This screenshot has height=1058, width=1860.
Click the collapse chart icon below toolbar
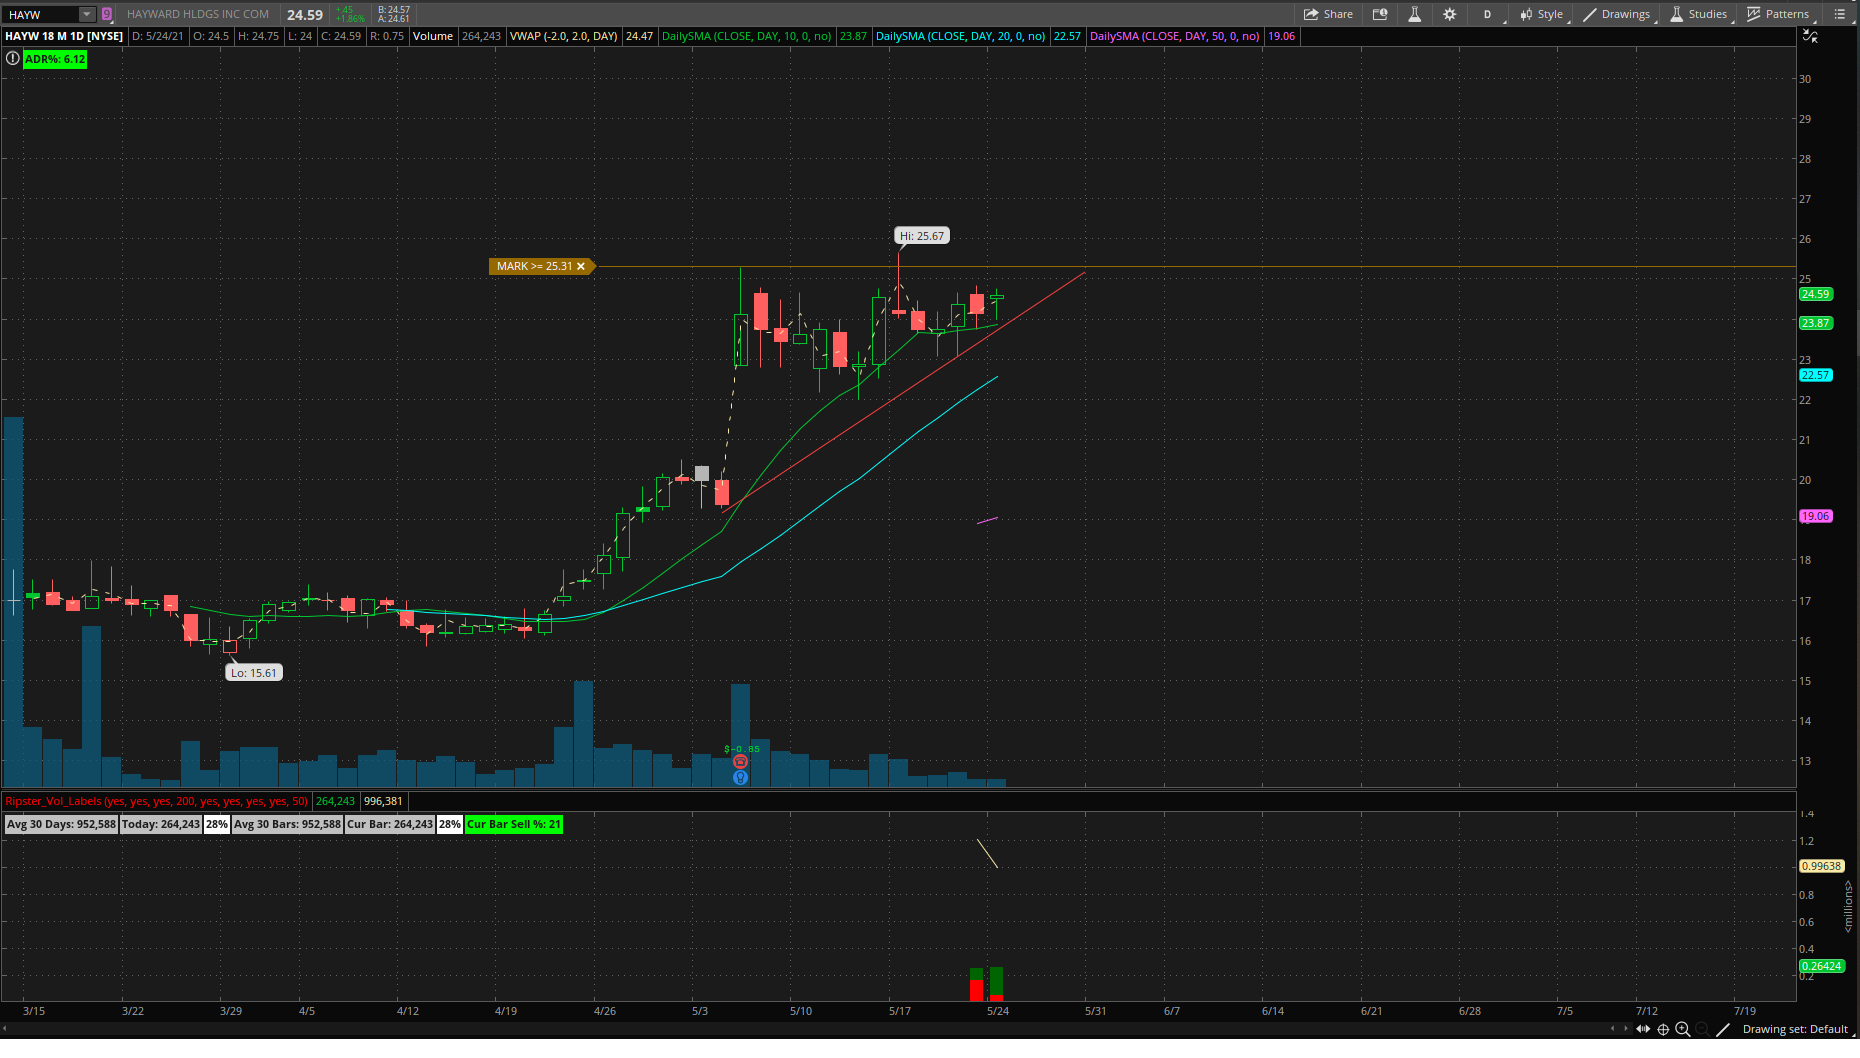(x=1809, y=36)
